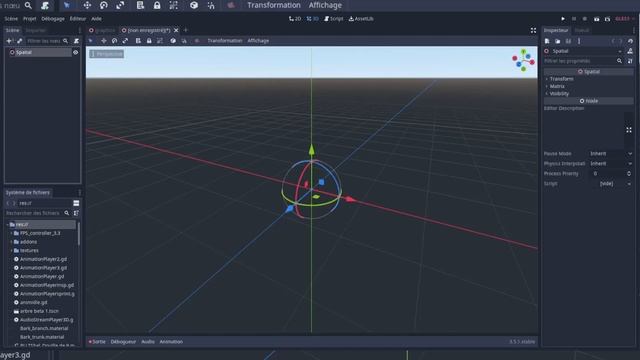Switch to the Script workspace
Viewport: 640px width, 360px height.
[x=334, y=19]
